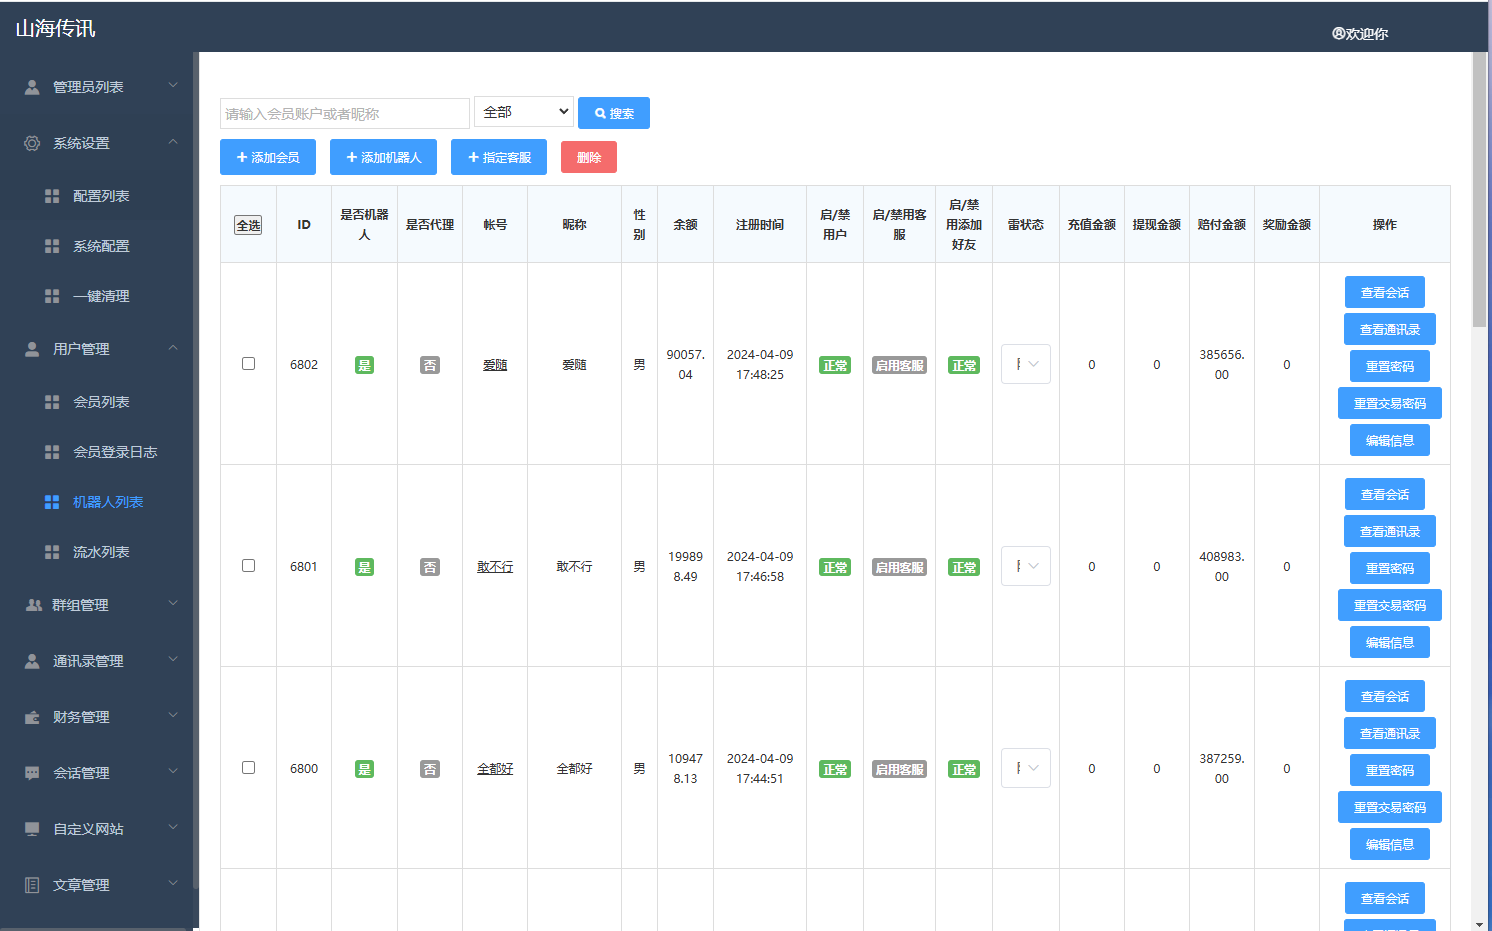Click 重置密码 for ID 6800

coord(1390,770)
